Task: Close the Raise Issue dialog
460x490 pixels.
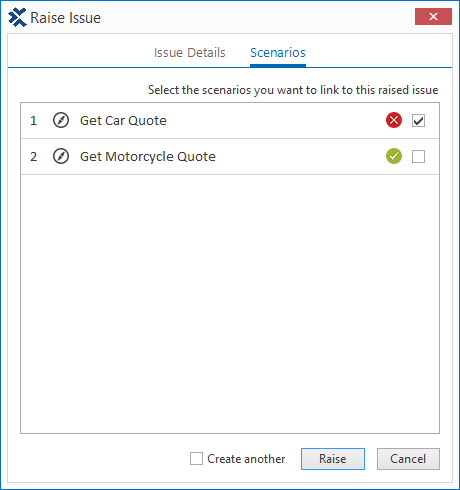Action: click(433, 16)
